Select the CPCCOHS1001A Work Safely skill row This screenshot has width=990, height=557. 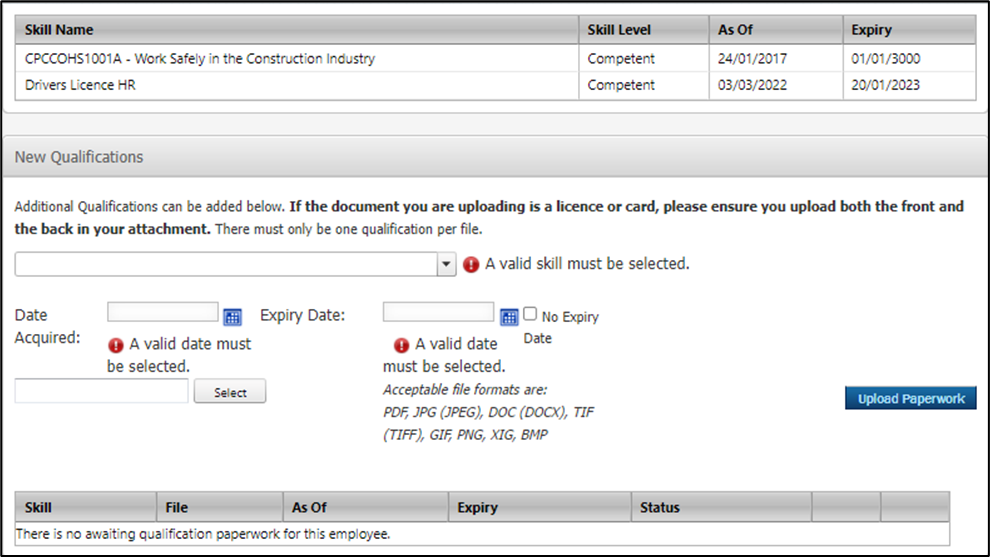(200, 59)
